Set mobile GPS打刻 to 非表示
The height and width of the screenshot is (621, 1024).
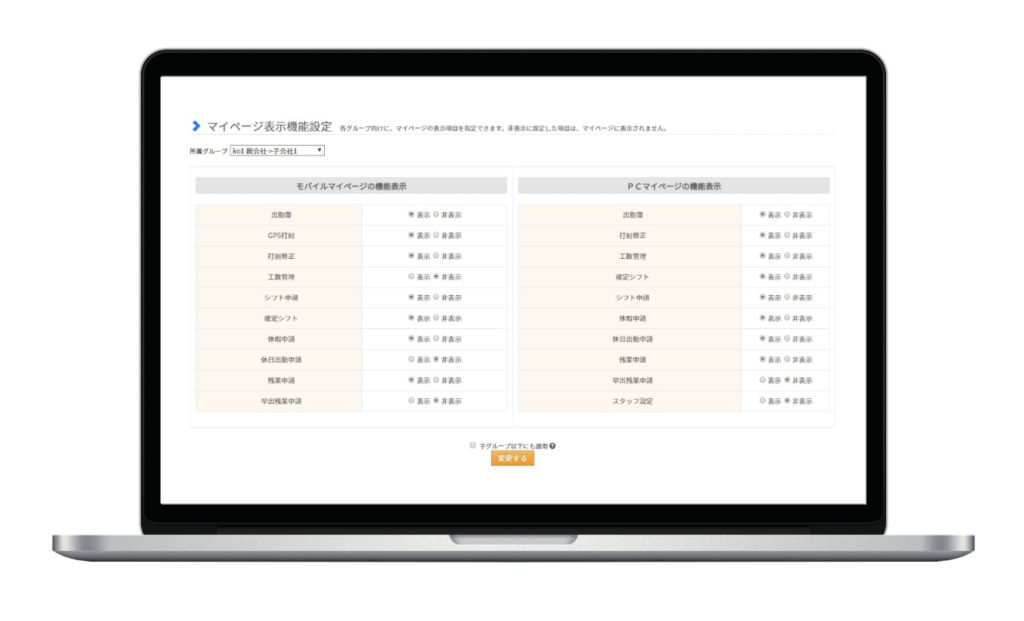(436, 235)
